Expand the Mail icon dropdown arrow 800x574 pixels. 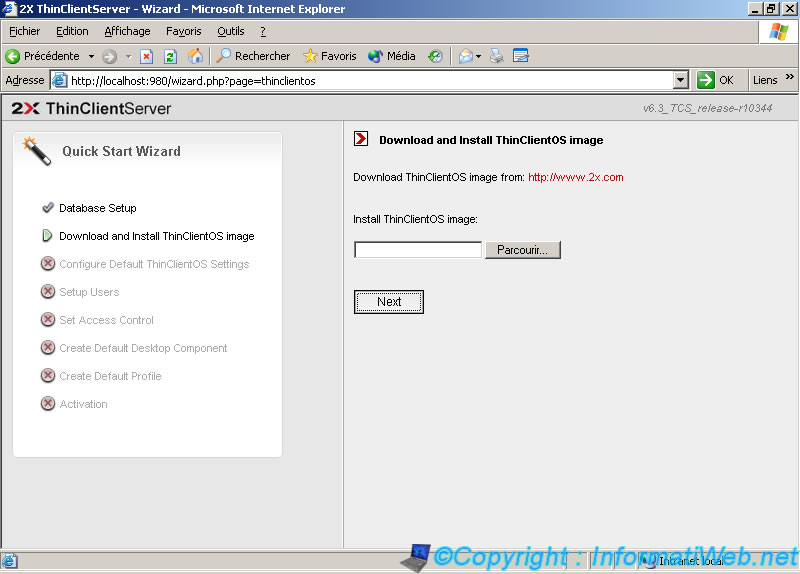(479, 56)
